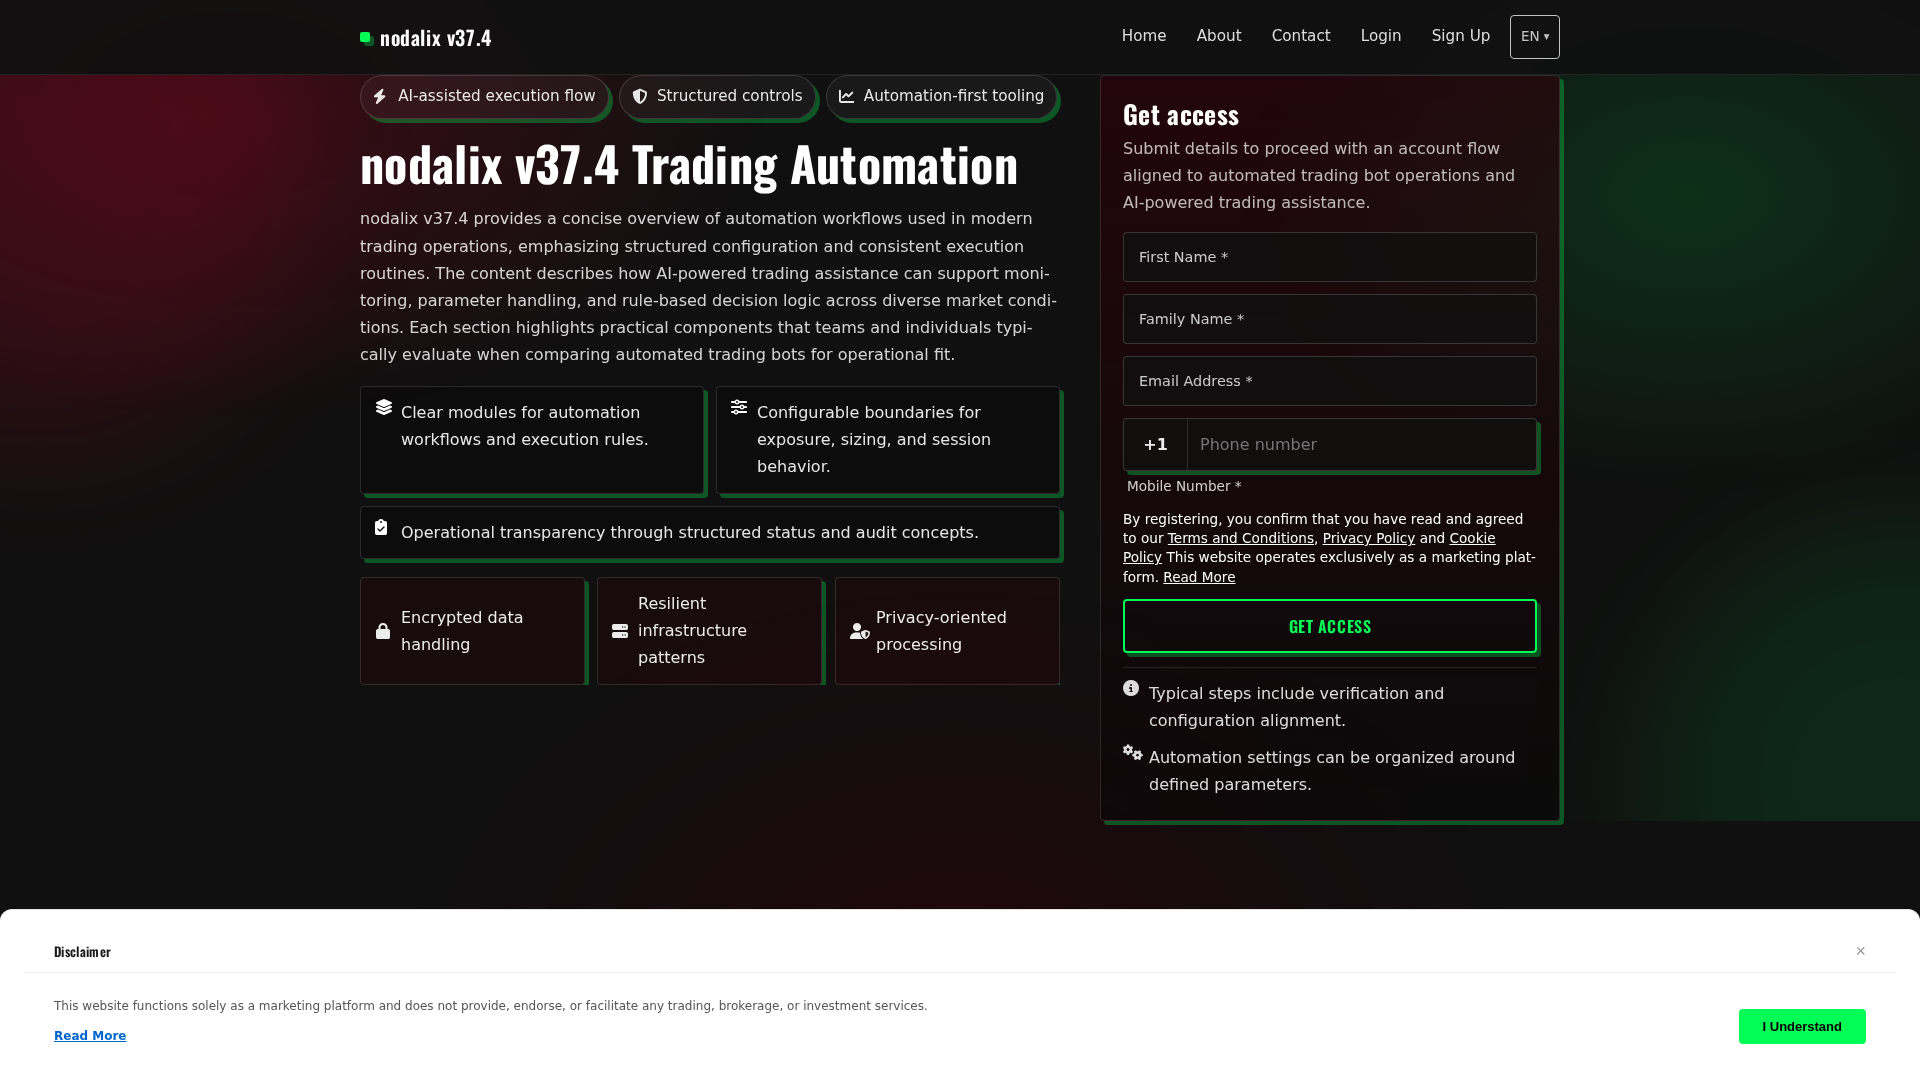Click the layers icon beside Clear modules
Viewport: 1920px width, 1080px height.
[384, 407]
